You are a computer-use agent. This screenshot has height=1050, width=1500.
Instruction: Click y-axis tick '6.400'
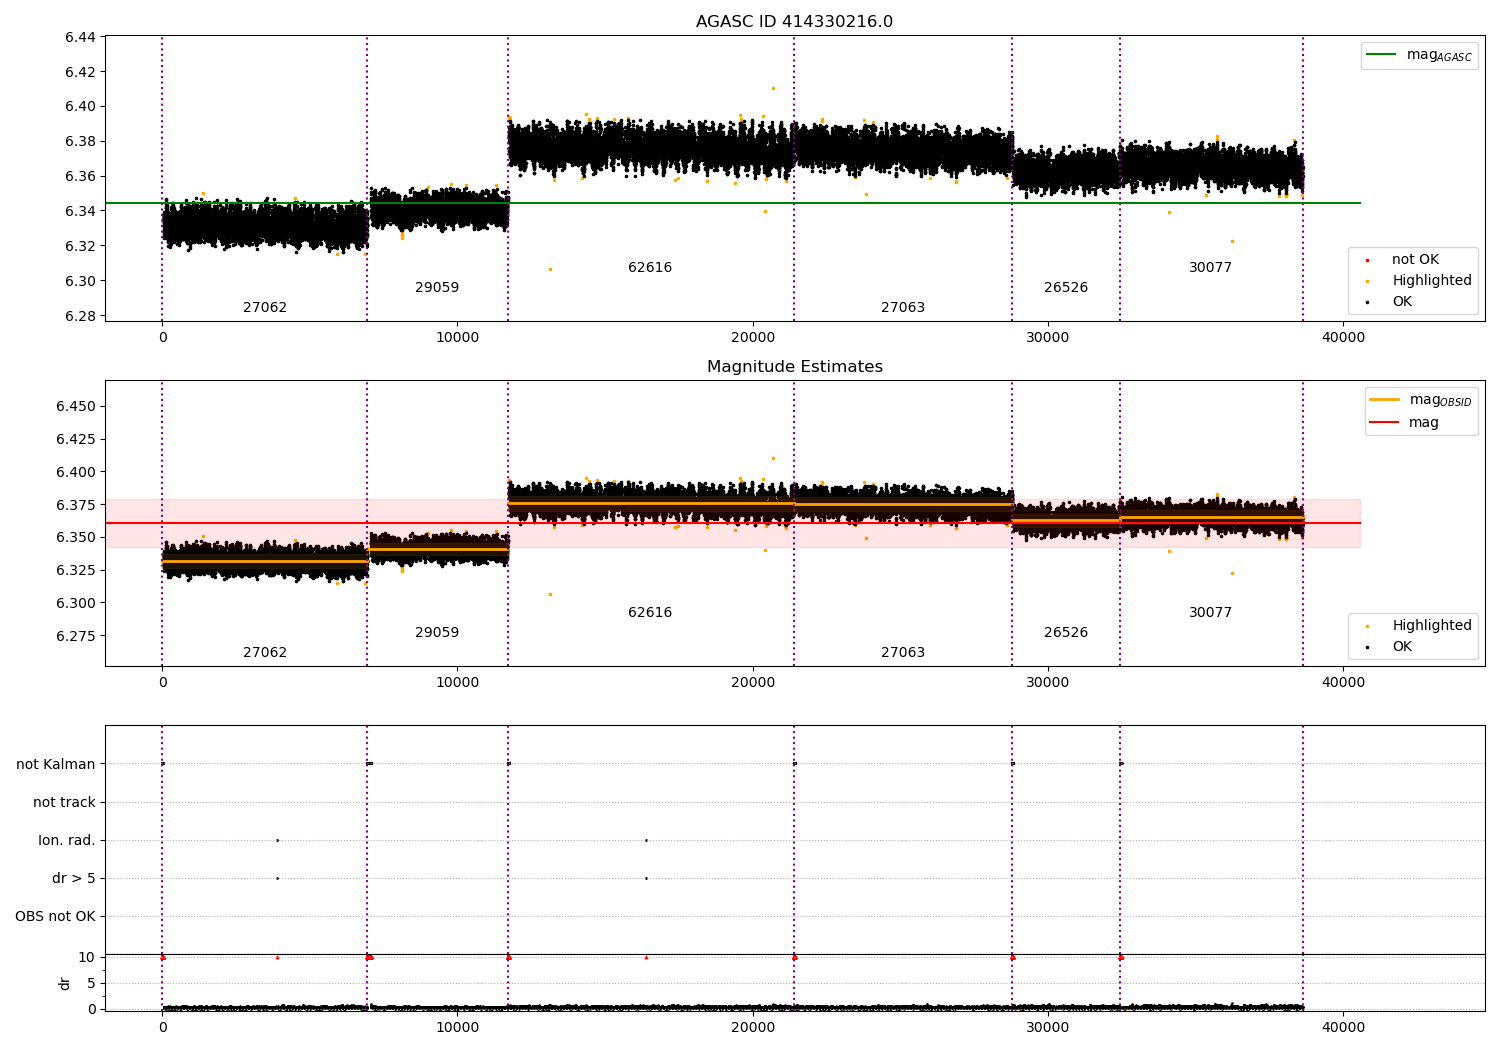coord(76,473)
